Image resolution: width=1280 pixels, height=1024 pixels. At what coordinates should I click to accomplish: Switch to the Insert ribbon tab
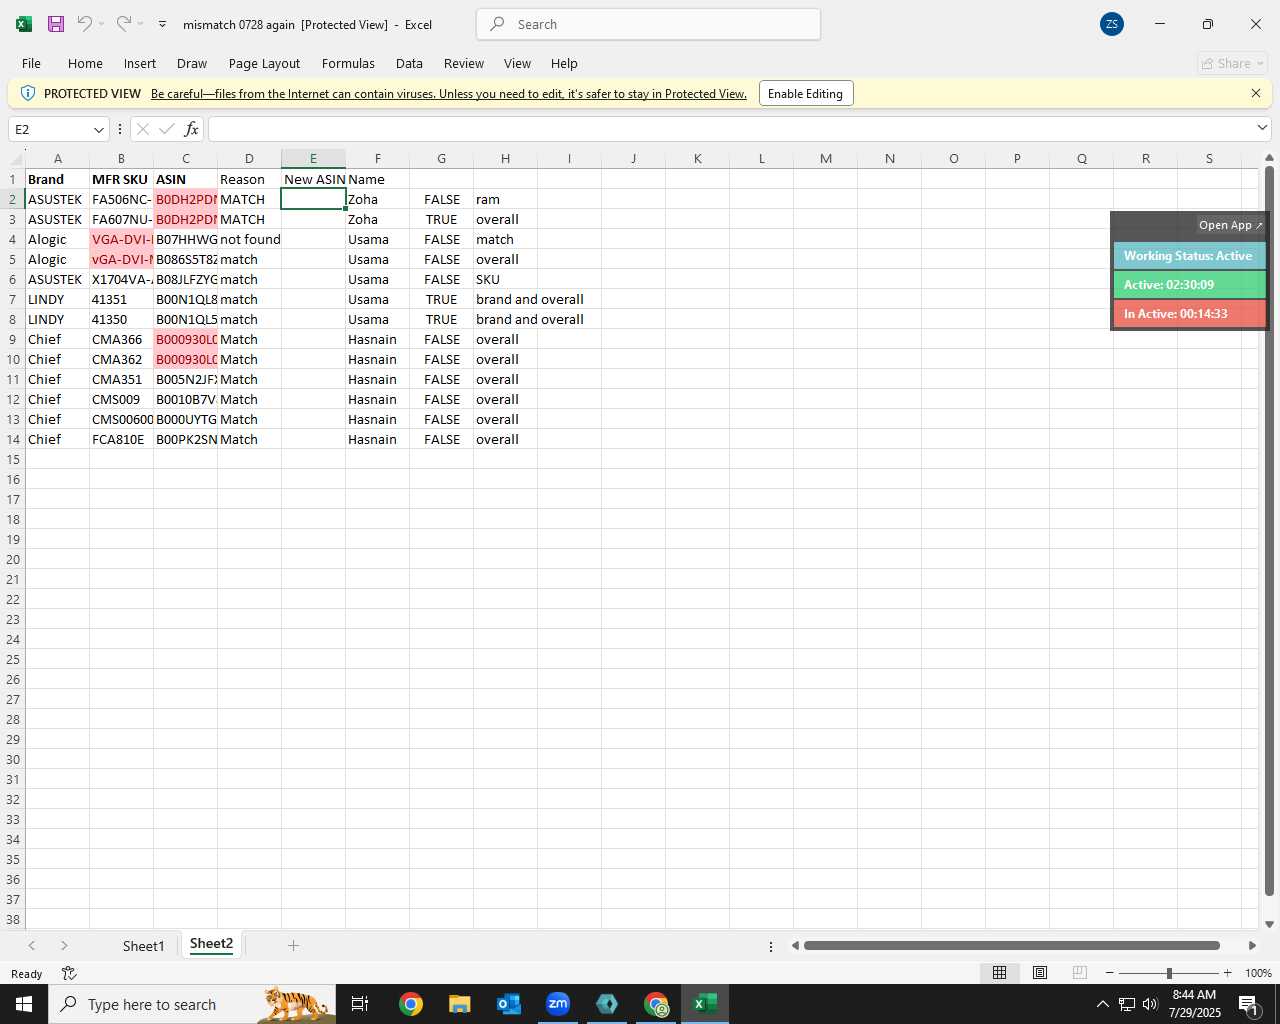[140, 63]
